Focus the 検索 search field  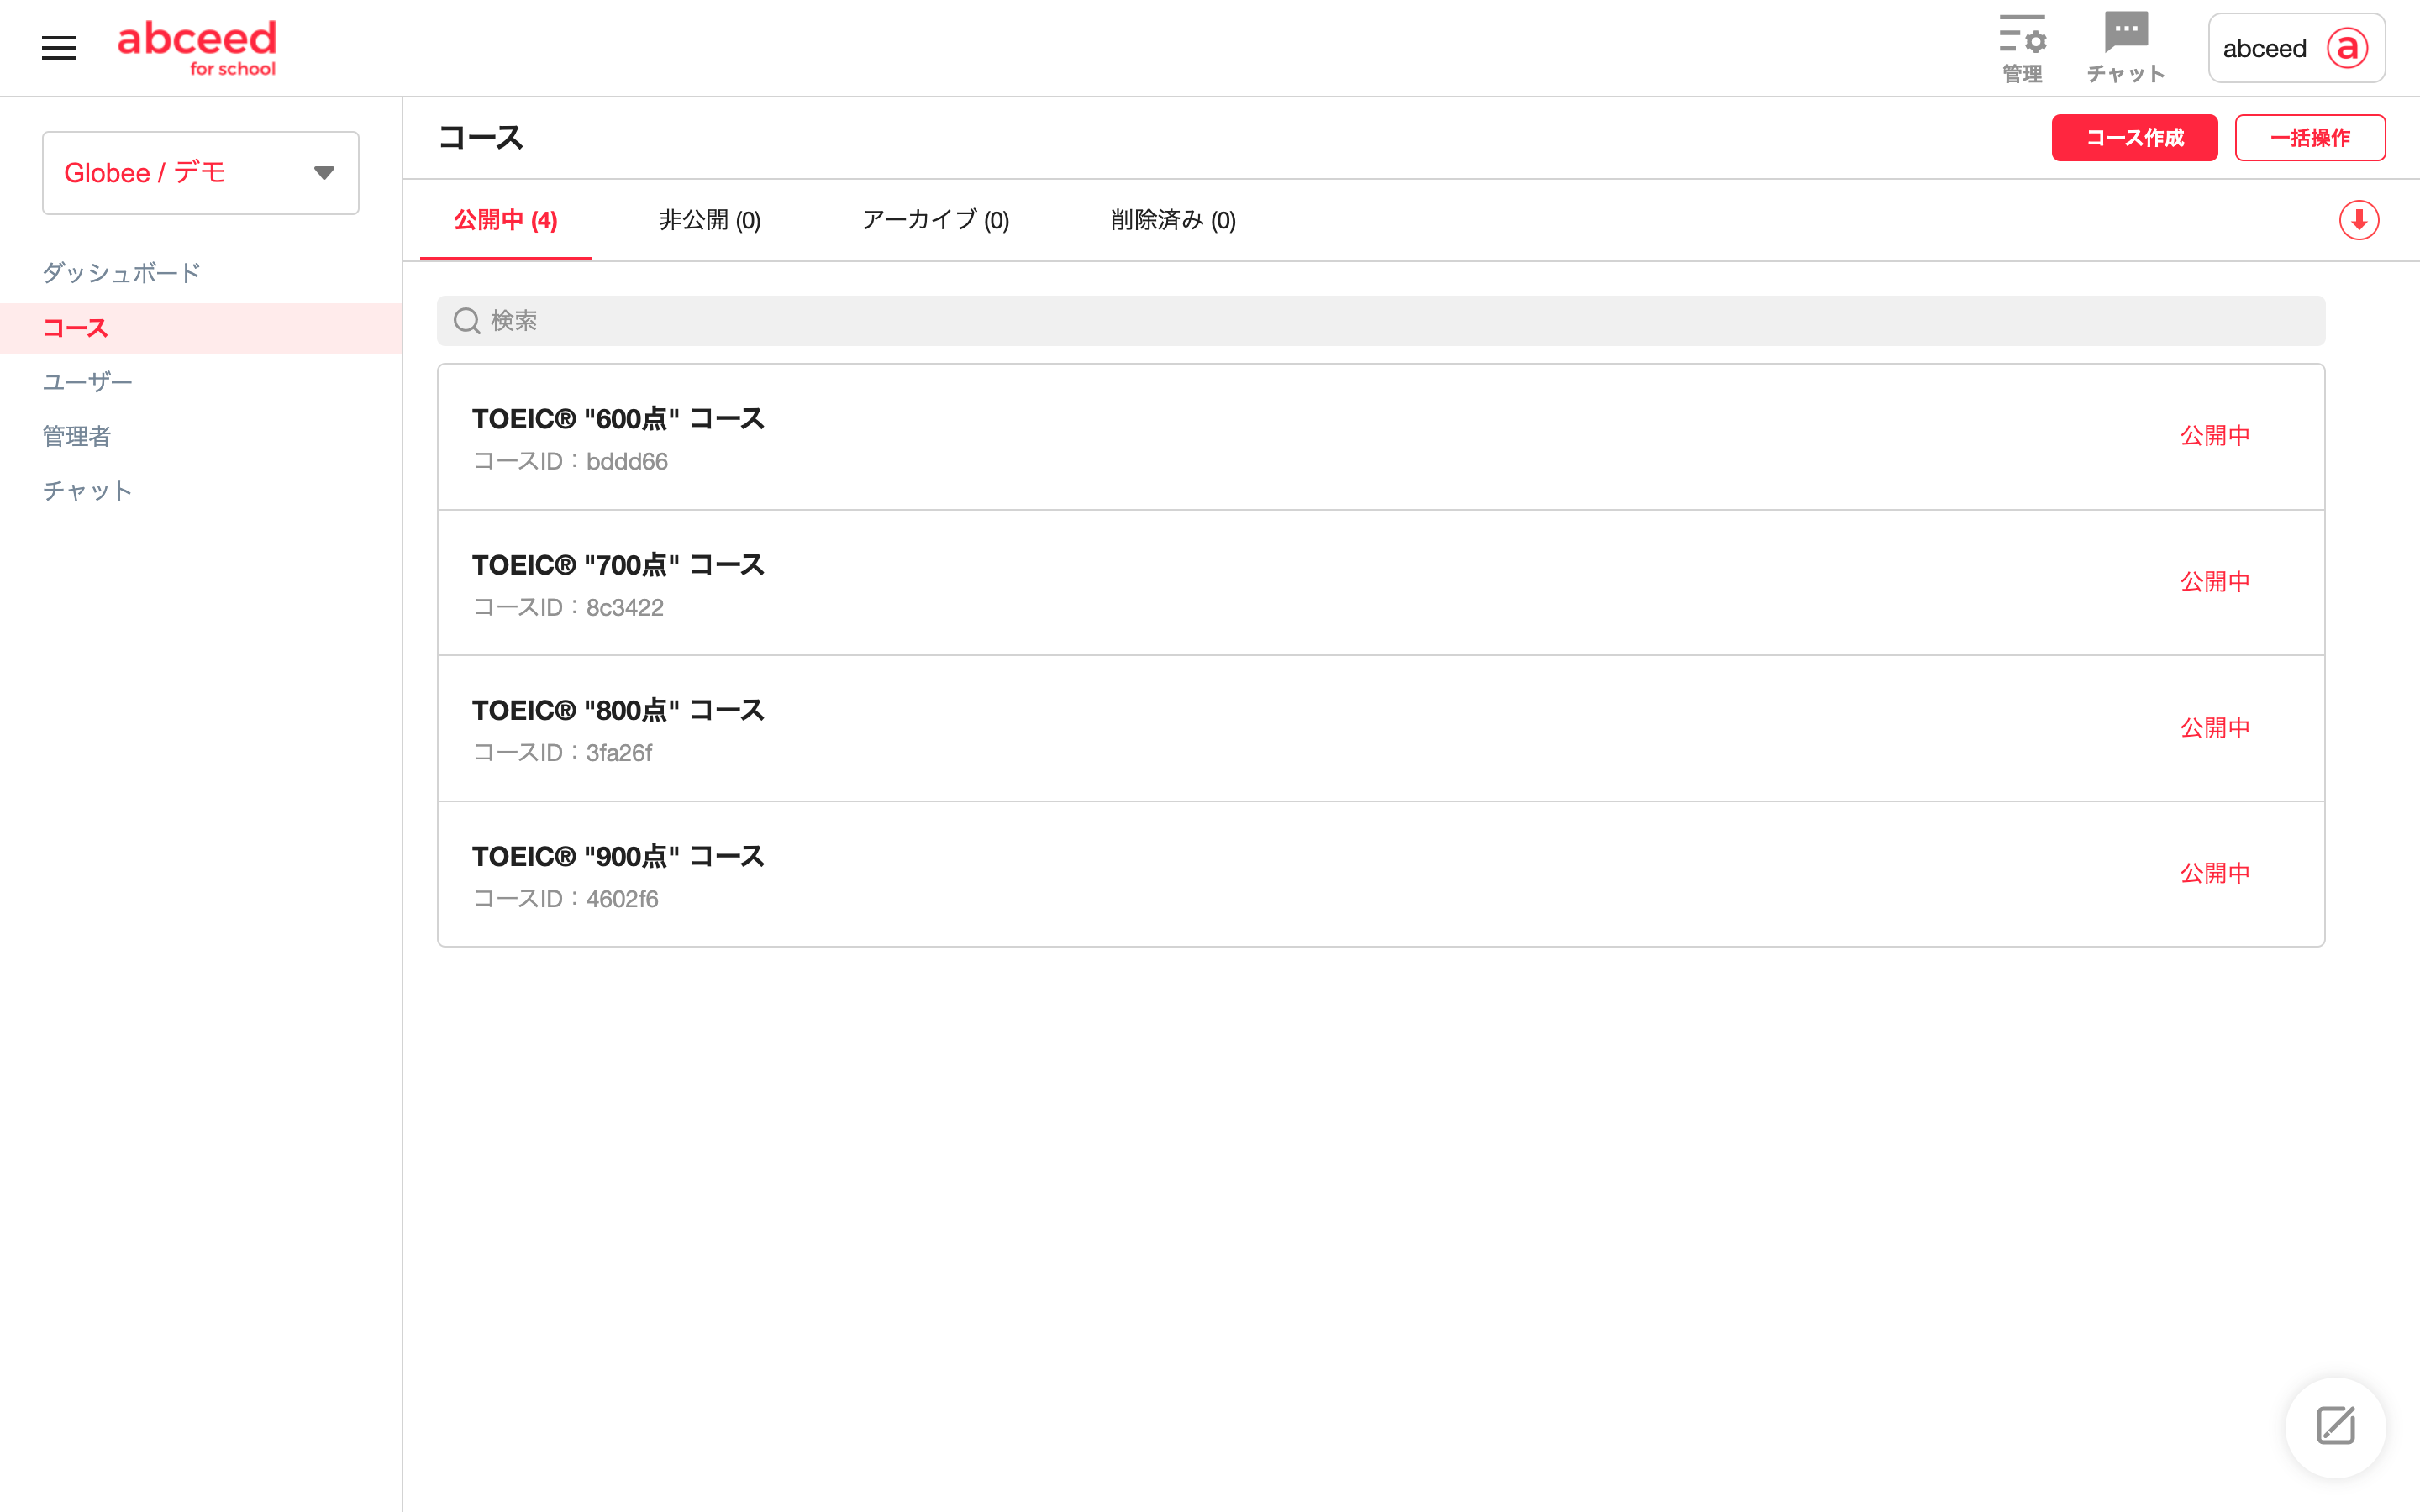1381,321
